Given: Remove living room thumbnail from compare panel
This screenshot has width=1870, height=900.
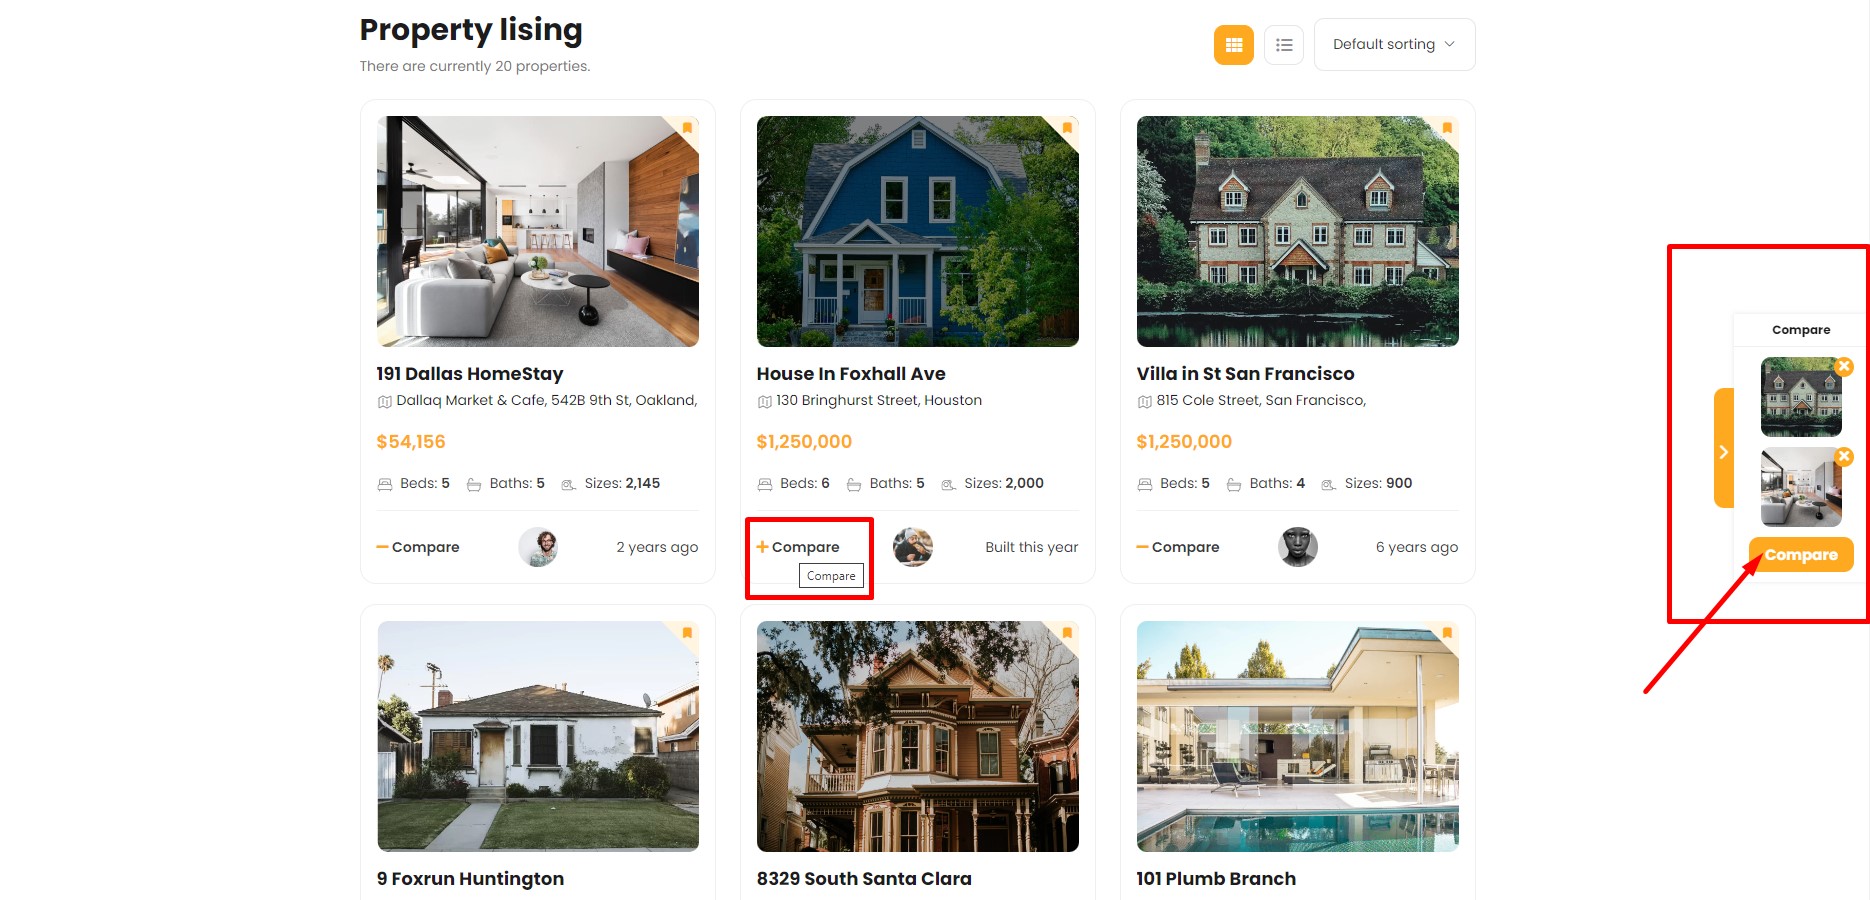Looking at the screenshot, I should point(1844,457).
